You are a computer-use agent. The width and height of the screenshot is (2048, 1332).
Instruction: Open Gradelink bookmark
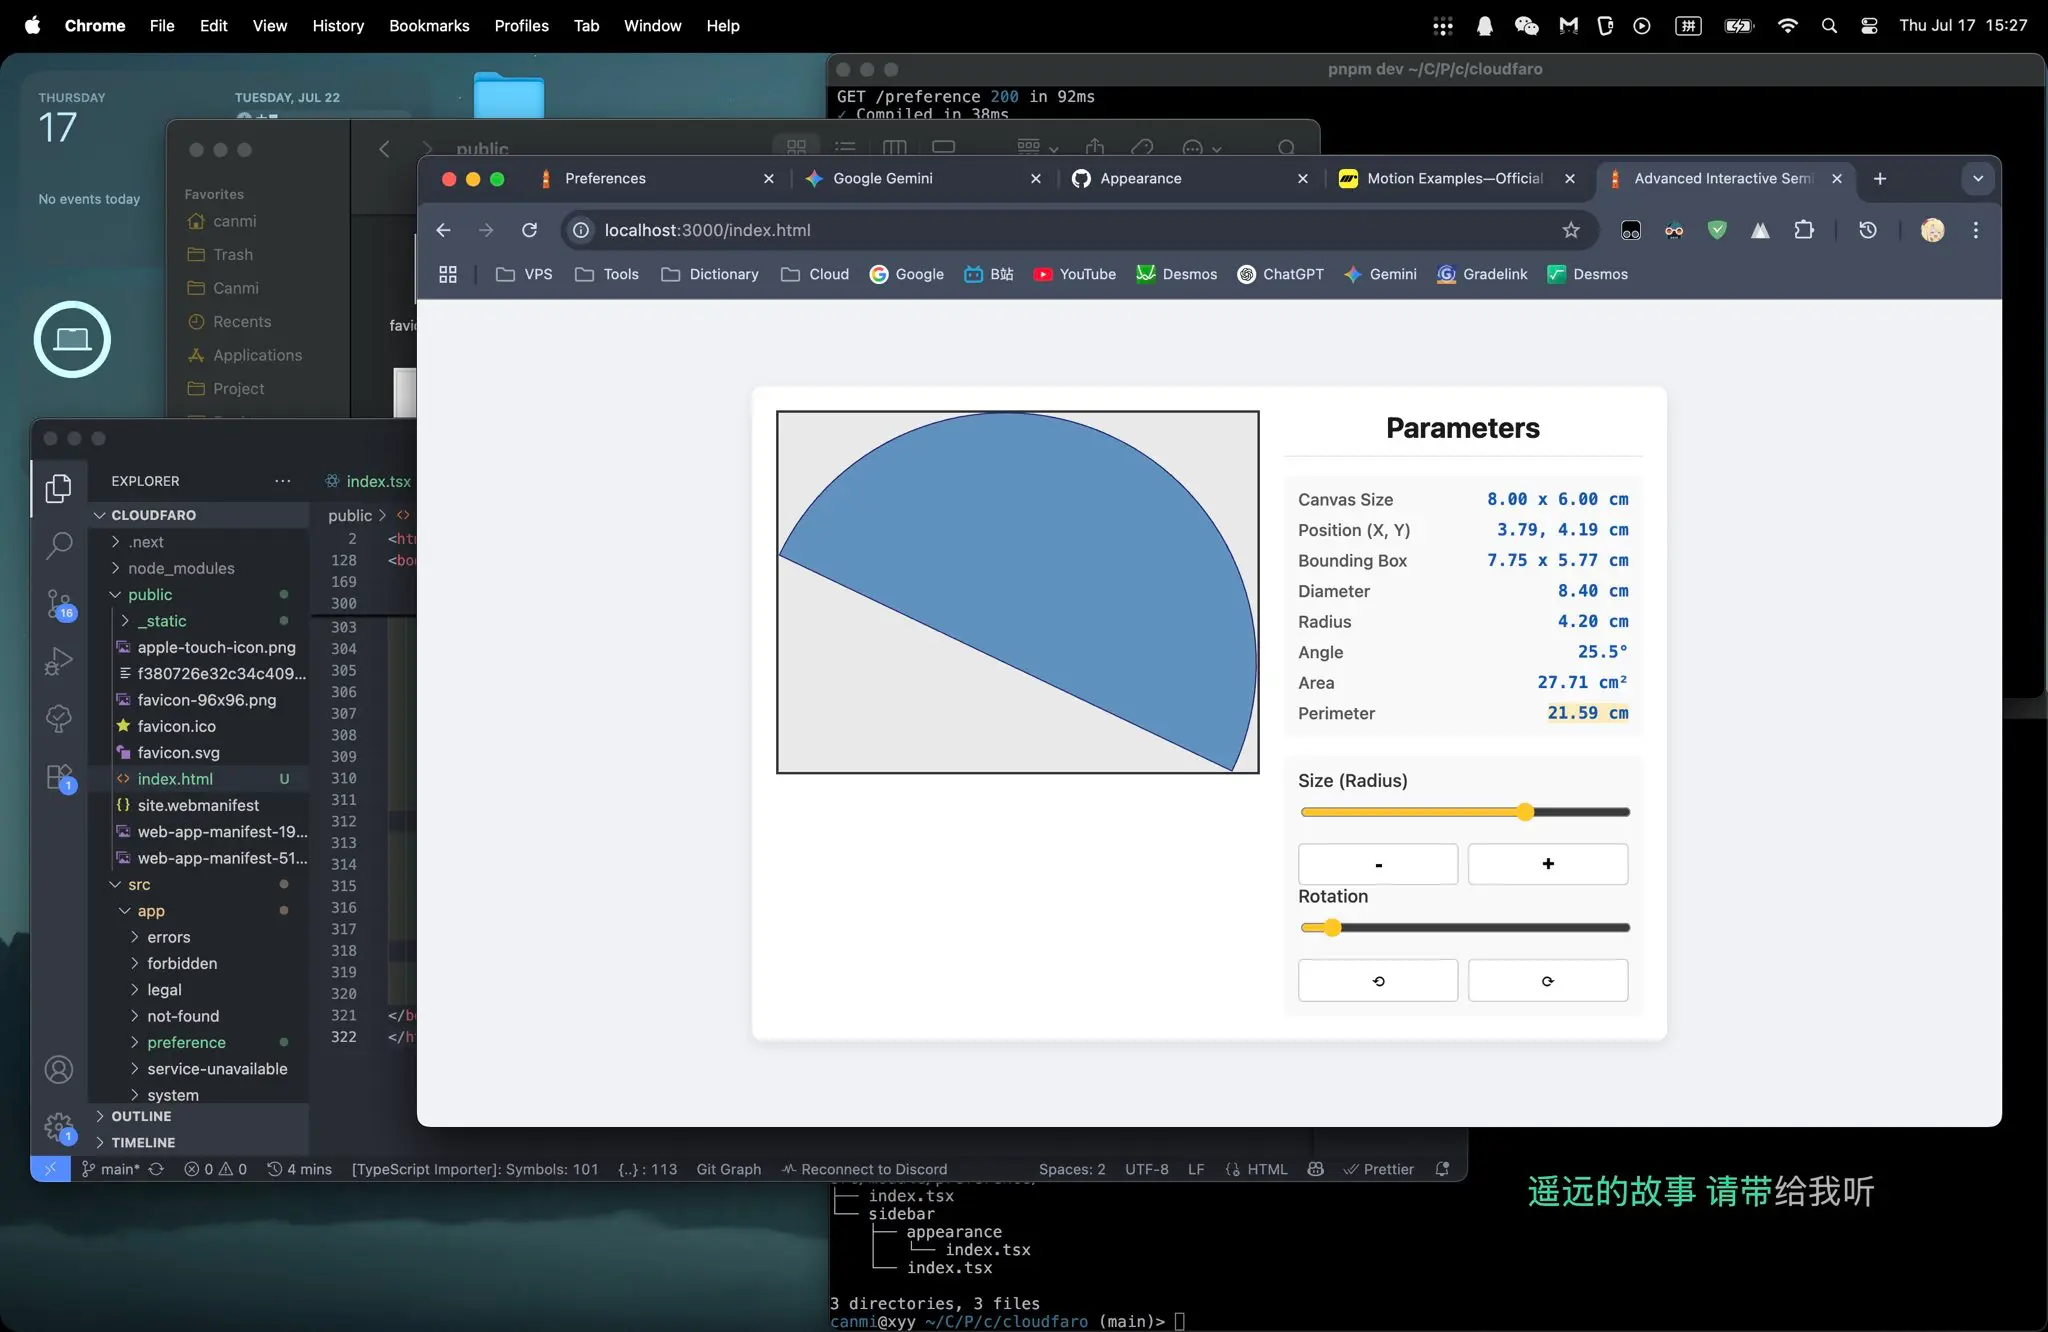point(1482,274)
